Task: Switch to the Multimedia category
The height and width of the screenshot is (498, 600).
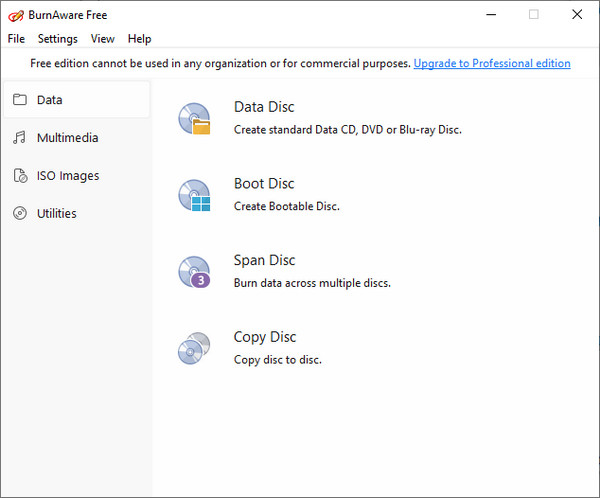Action: click(77, 138)
